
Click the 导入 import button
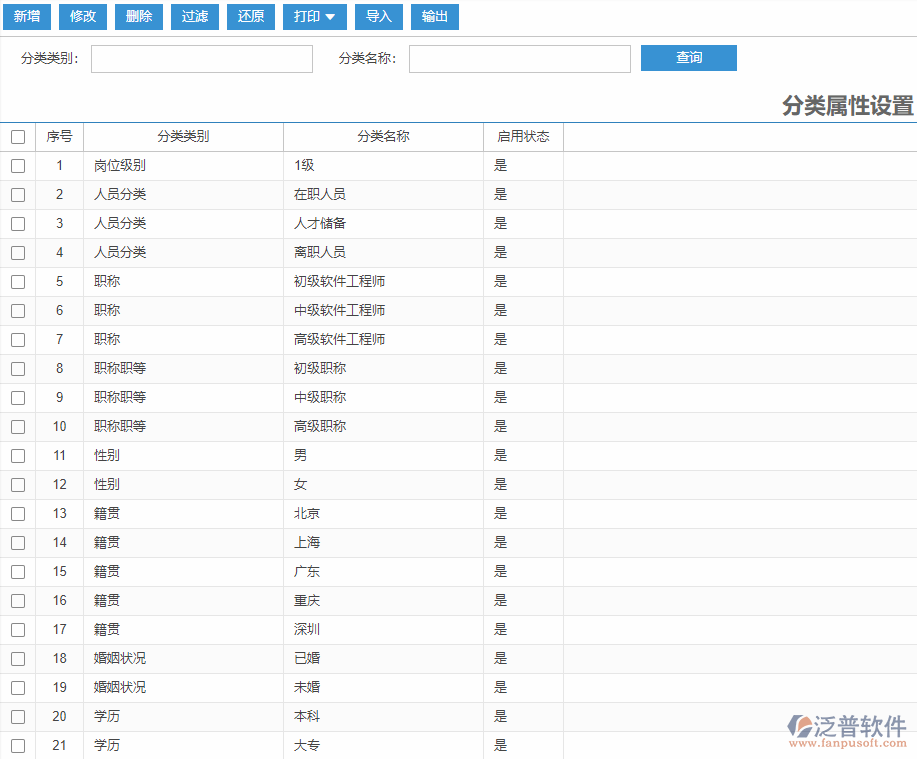[379, 17]
